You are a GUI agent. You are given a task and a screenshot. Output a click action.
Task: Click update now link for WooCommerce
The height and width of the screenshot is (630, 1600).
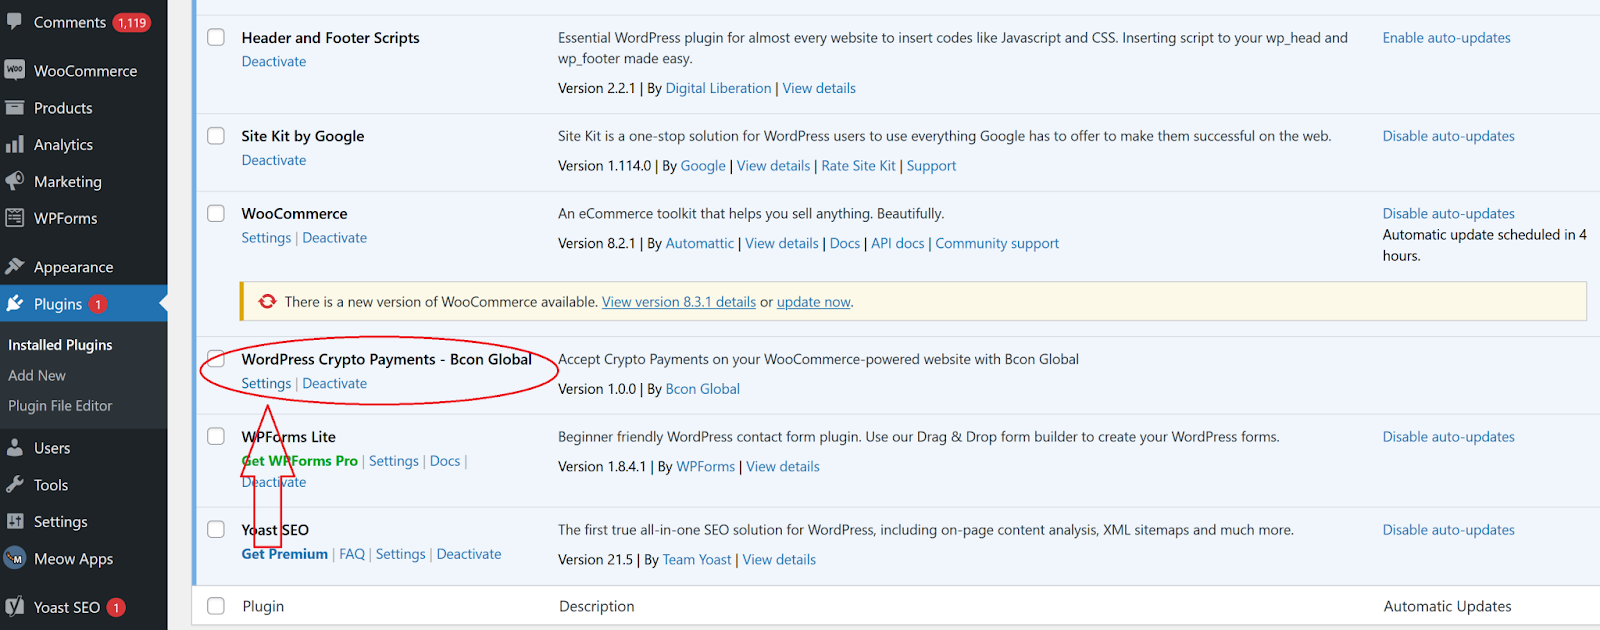[813, 302]
